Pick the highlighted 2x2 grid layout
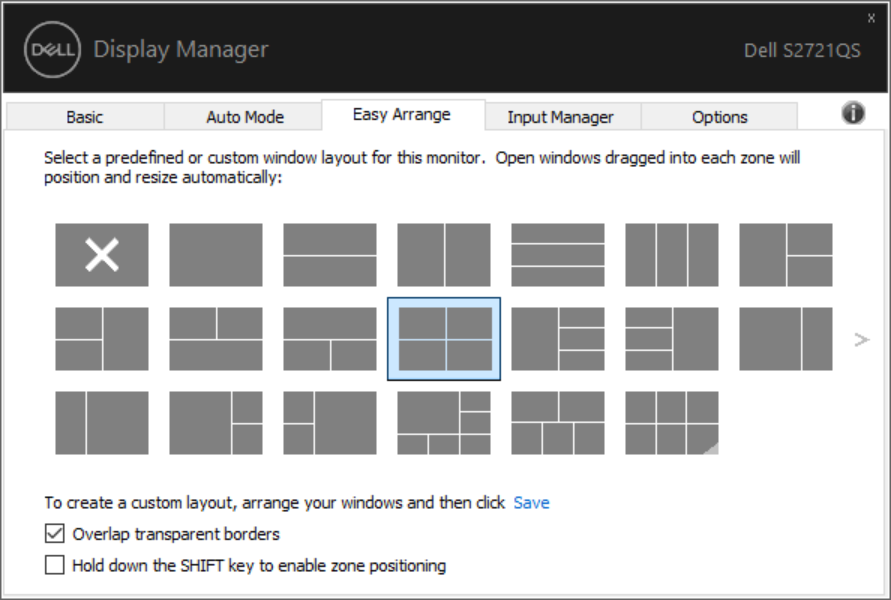The height and width of the screenshot is (600, 891). [x=444, y=339]
